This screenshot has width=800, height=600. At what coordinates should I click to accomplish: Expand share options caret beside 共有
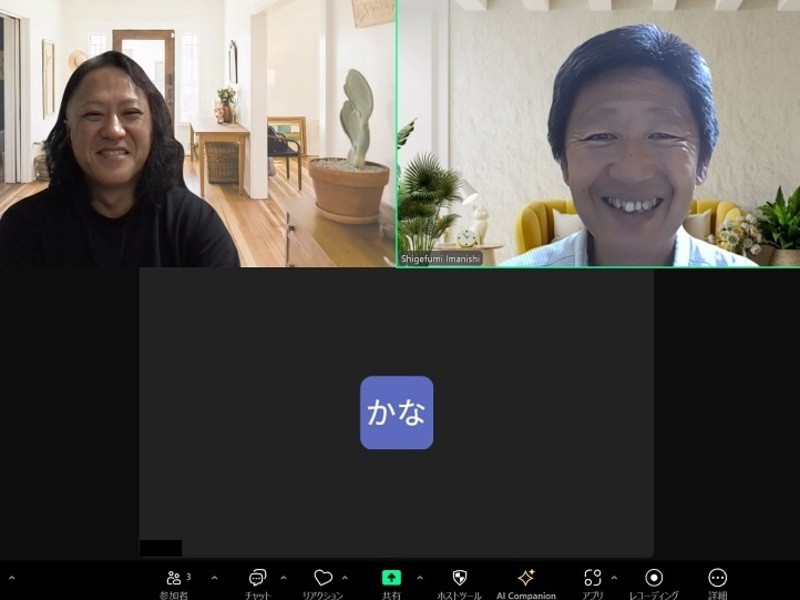coord(419,578)
